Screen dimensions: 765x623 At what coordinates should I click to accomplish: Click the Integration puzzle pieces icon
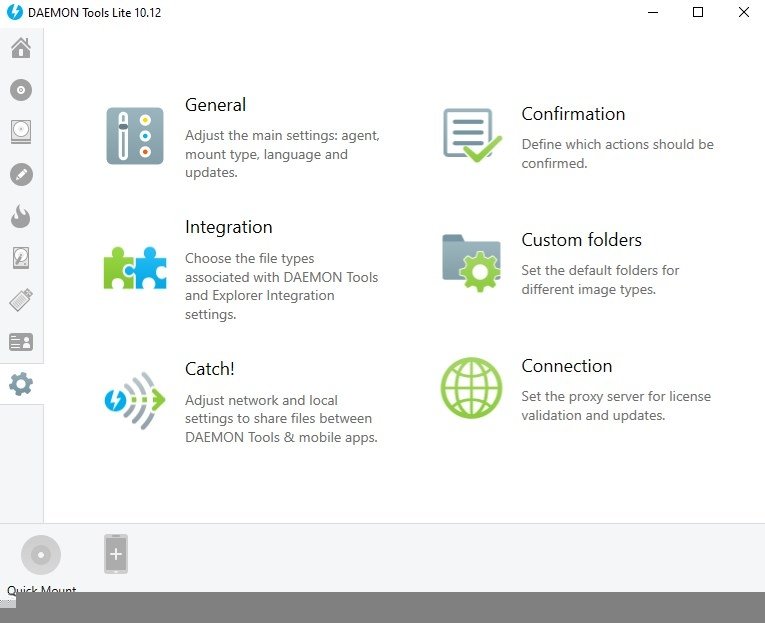(135, 268)
